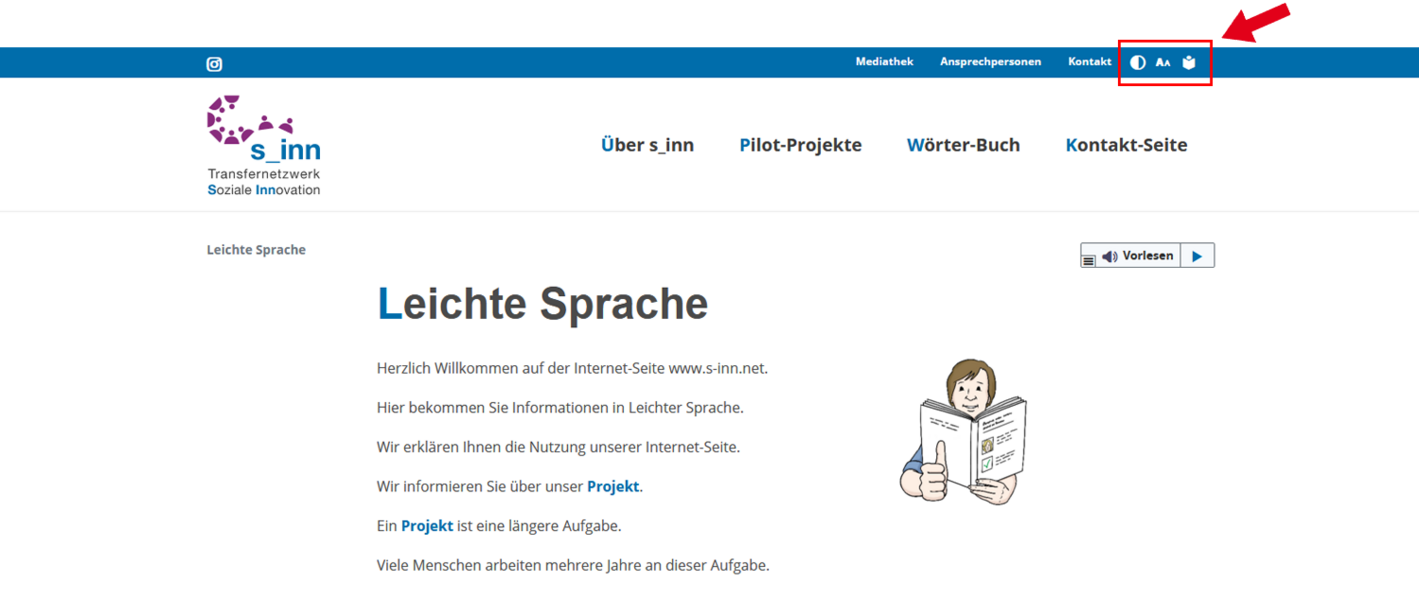Image resolution: width=1419 pixels, height=599 pixels.
Task: Click the Leichte Sprache breadcrumb
Action: point(256,250)
